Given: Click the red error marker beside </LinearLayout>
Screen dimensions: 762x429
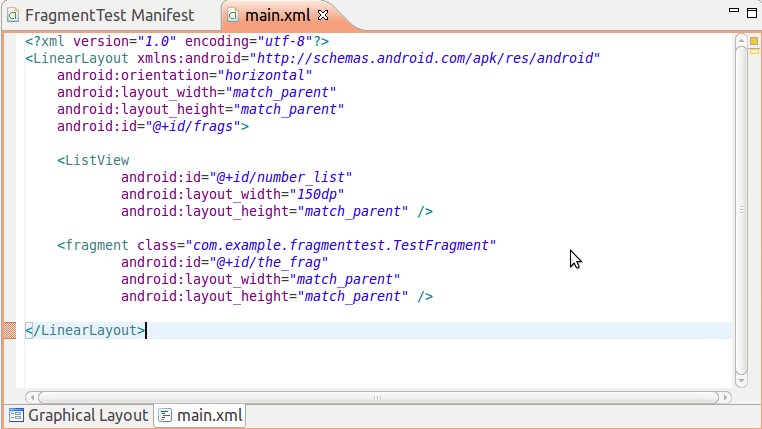Looking at the screenshot, I should pyautogui.click(x=10, y=330).
